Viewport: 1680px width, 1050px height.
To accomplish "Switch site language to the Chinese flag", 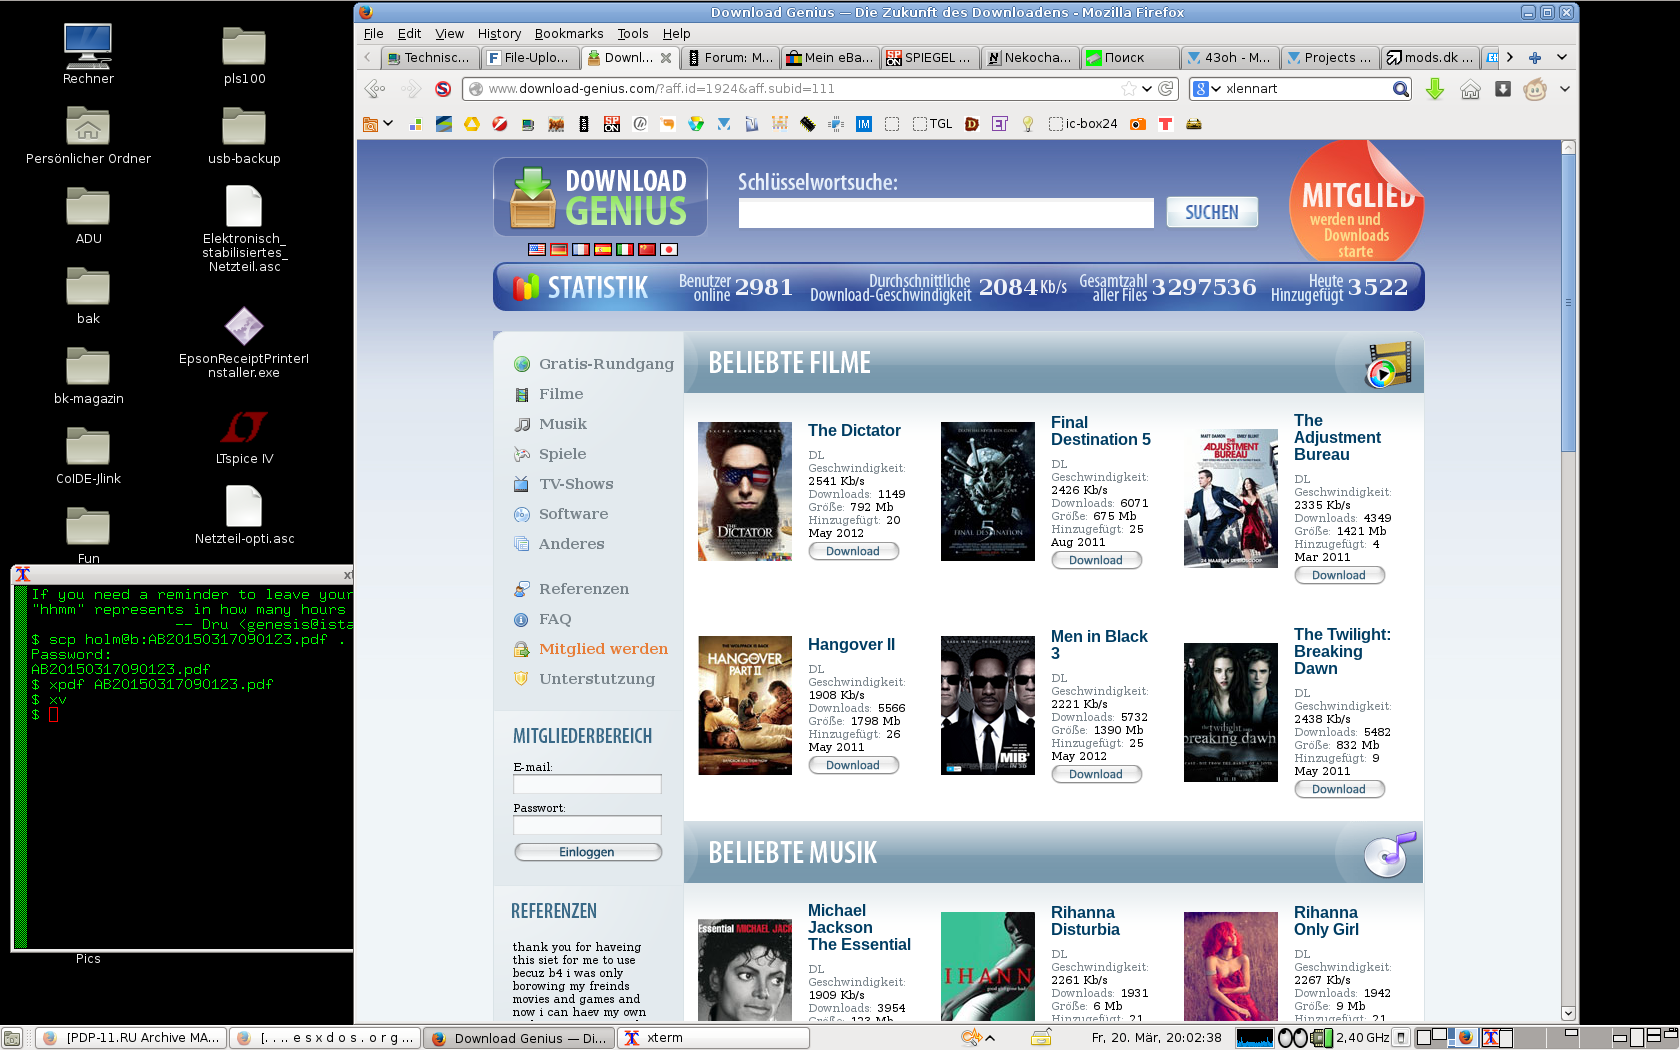I will pyautogui.click(x=647, y=249).
